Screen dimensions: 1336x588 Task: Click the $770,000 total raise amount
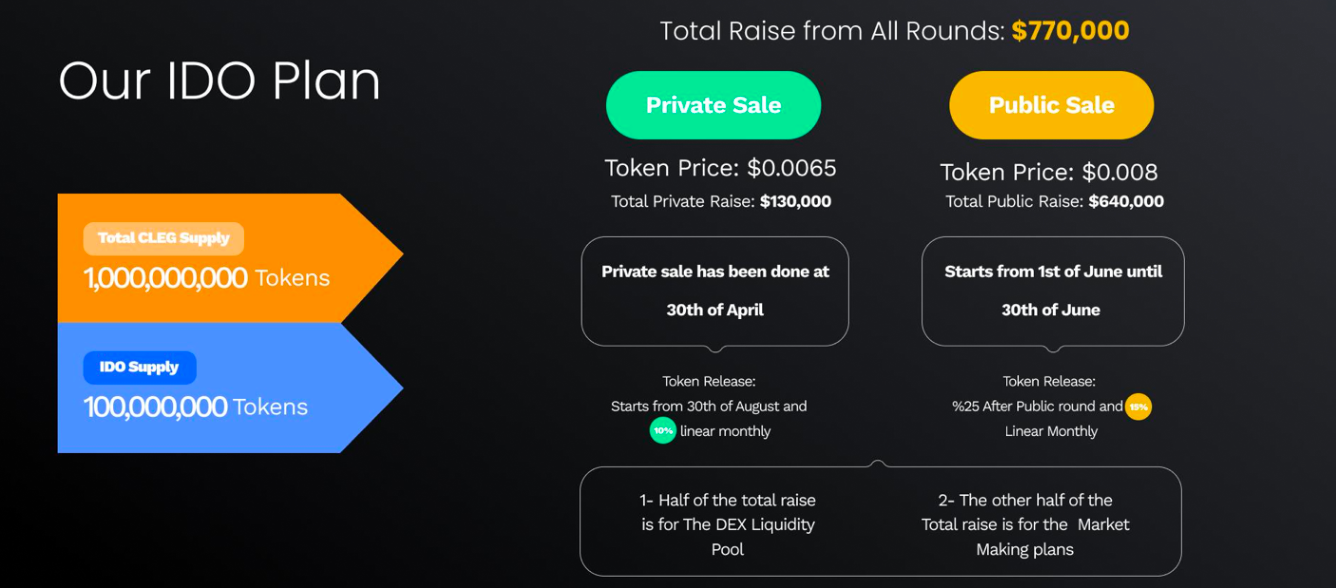coord(1070,30)
